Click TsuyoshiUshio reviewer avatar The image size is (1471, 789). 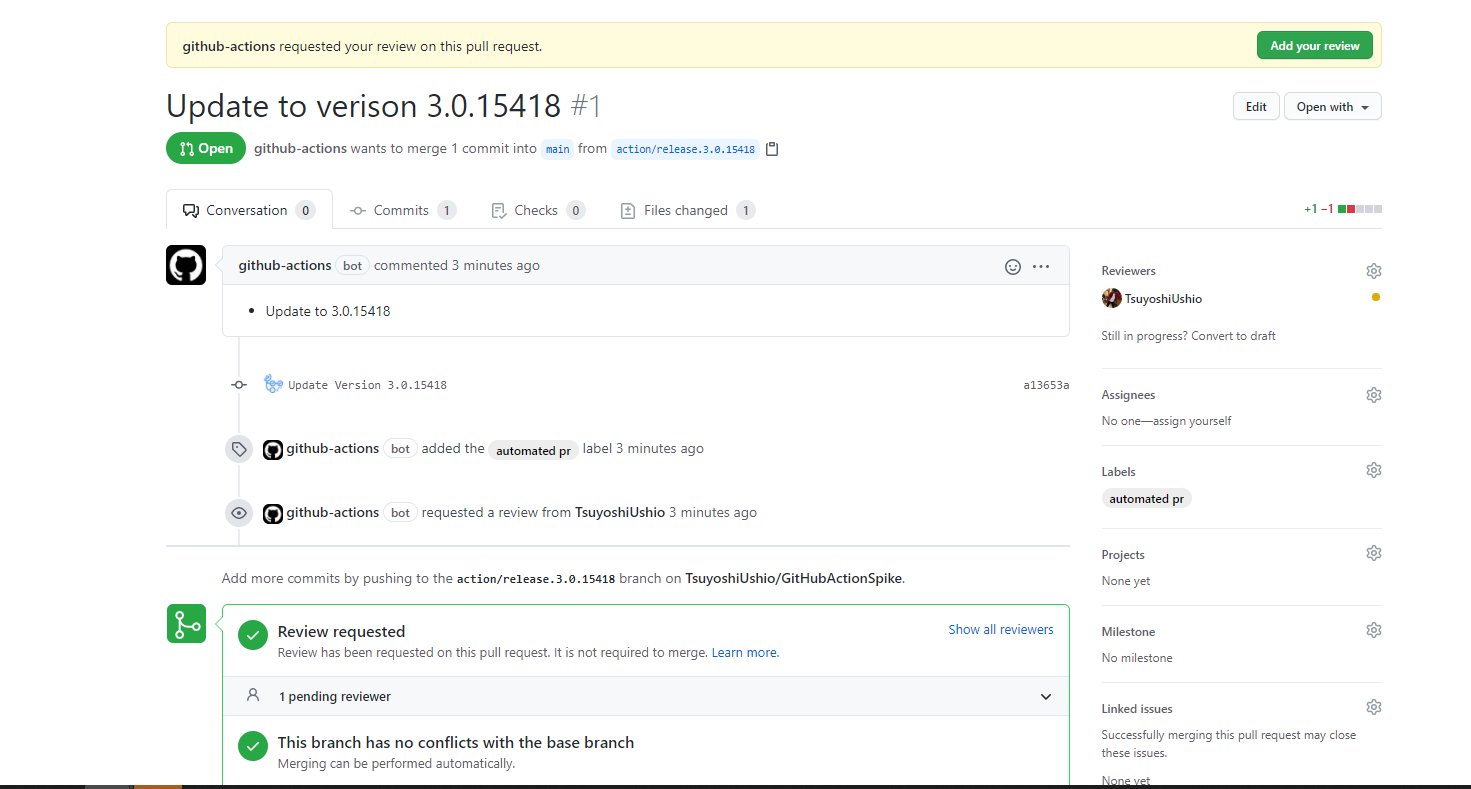[x=1111, y=298]
